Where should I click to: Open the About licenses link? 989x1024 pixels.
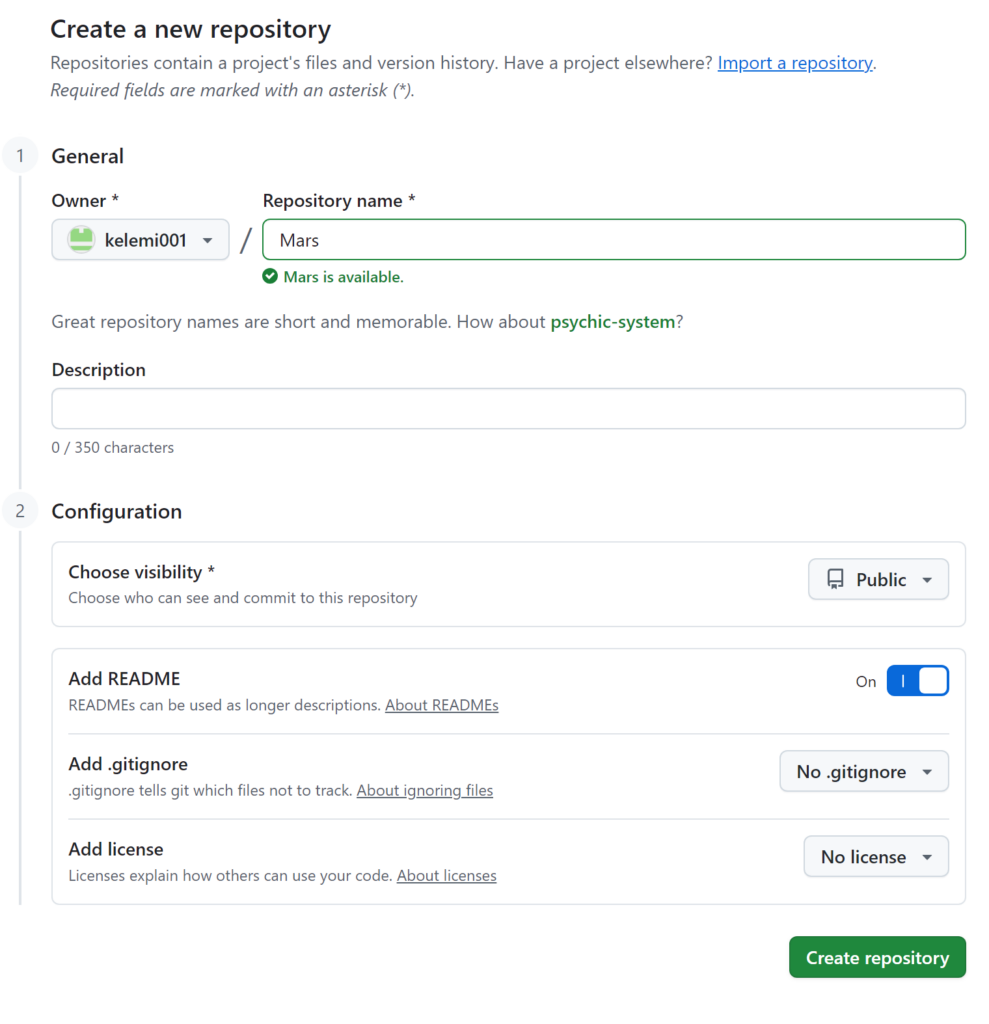[446, 875]
